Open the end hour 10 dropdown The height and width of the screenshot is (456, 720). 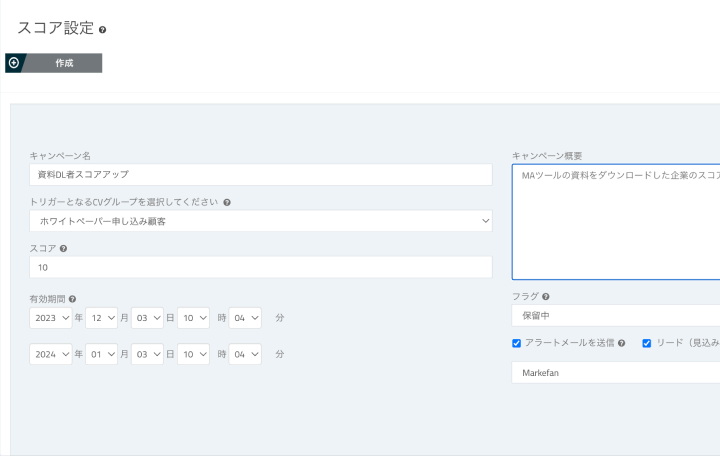coord(193,354)
